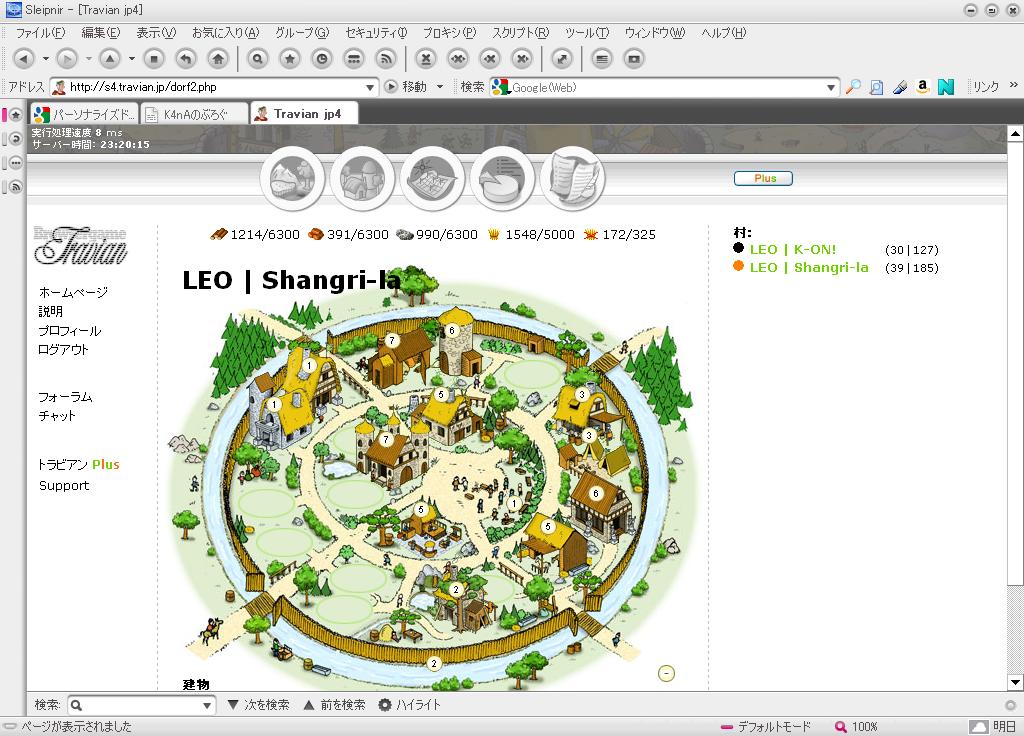Click the blue N search engine icon
Image resolution: width=1024 pixels, height=736 pixels.
(946, 87)
